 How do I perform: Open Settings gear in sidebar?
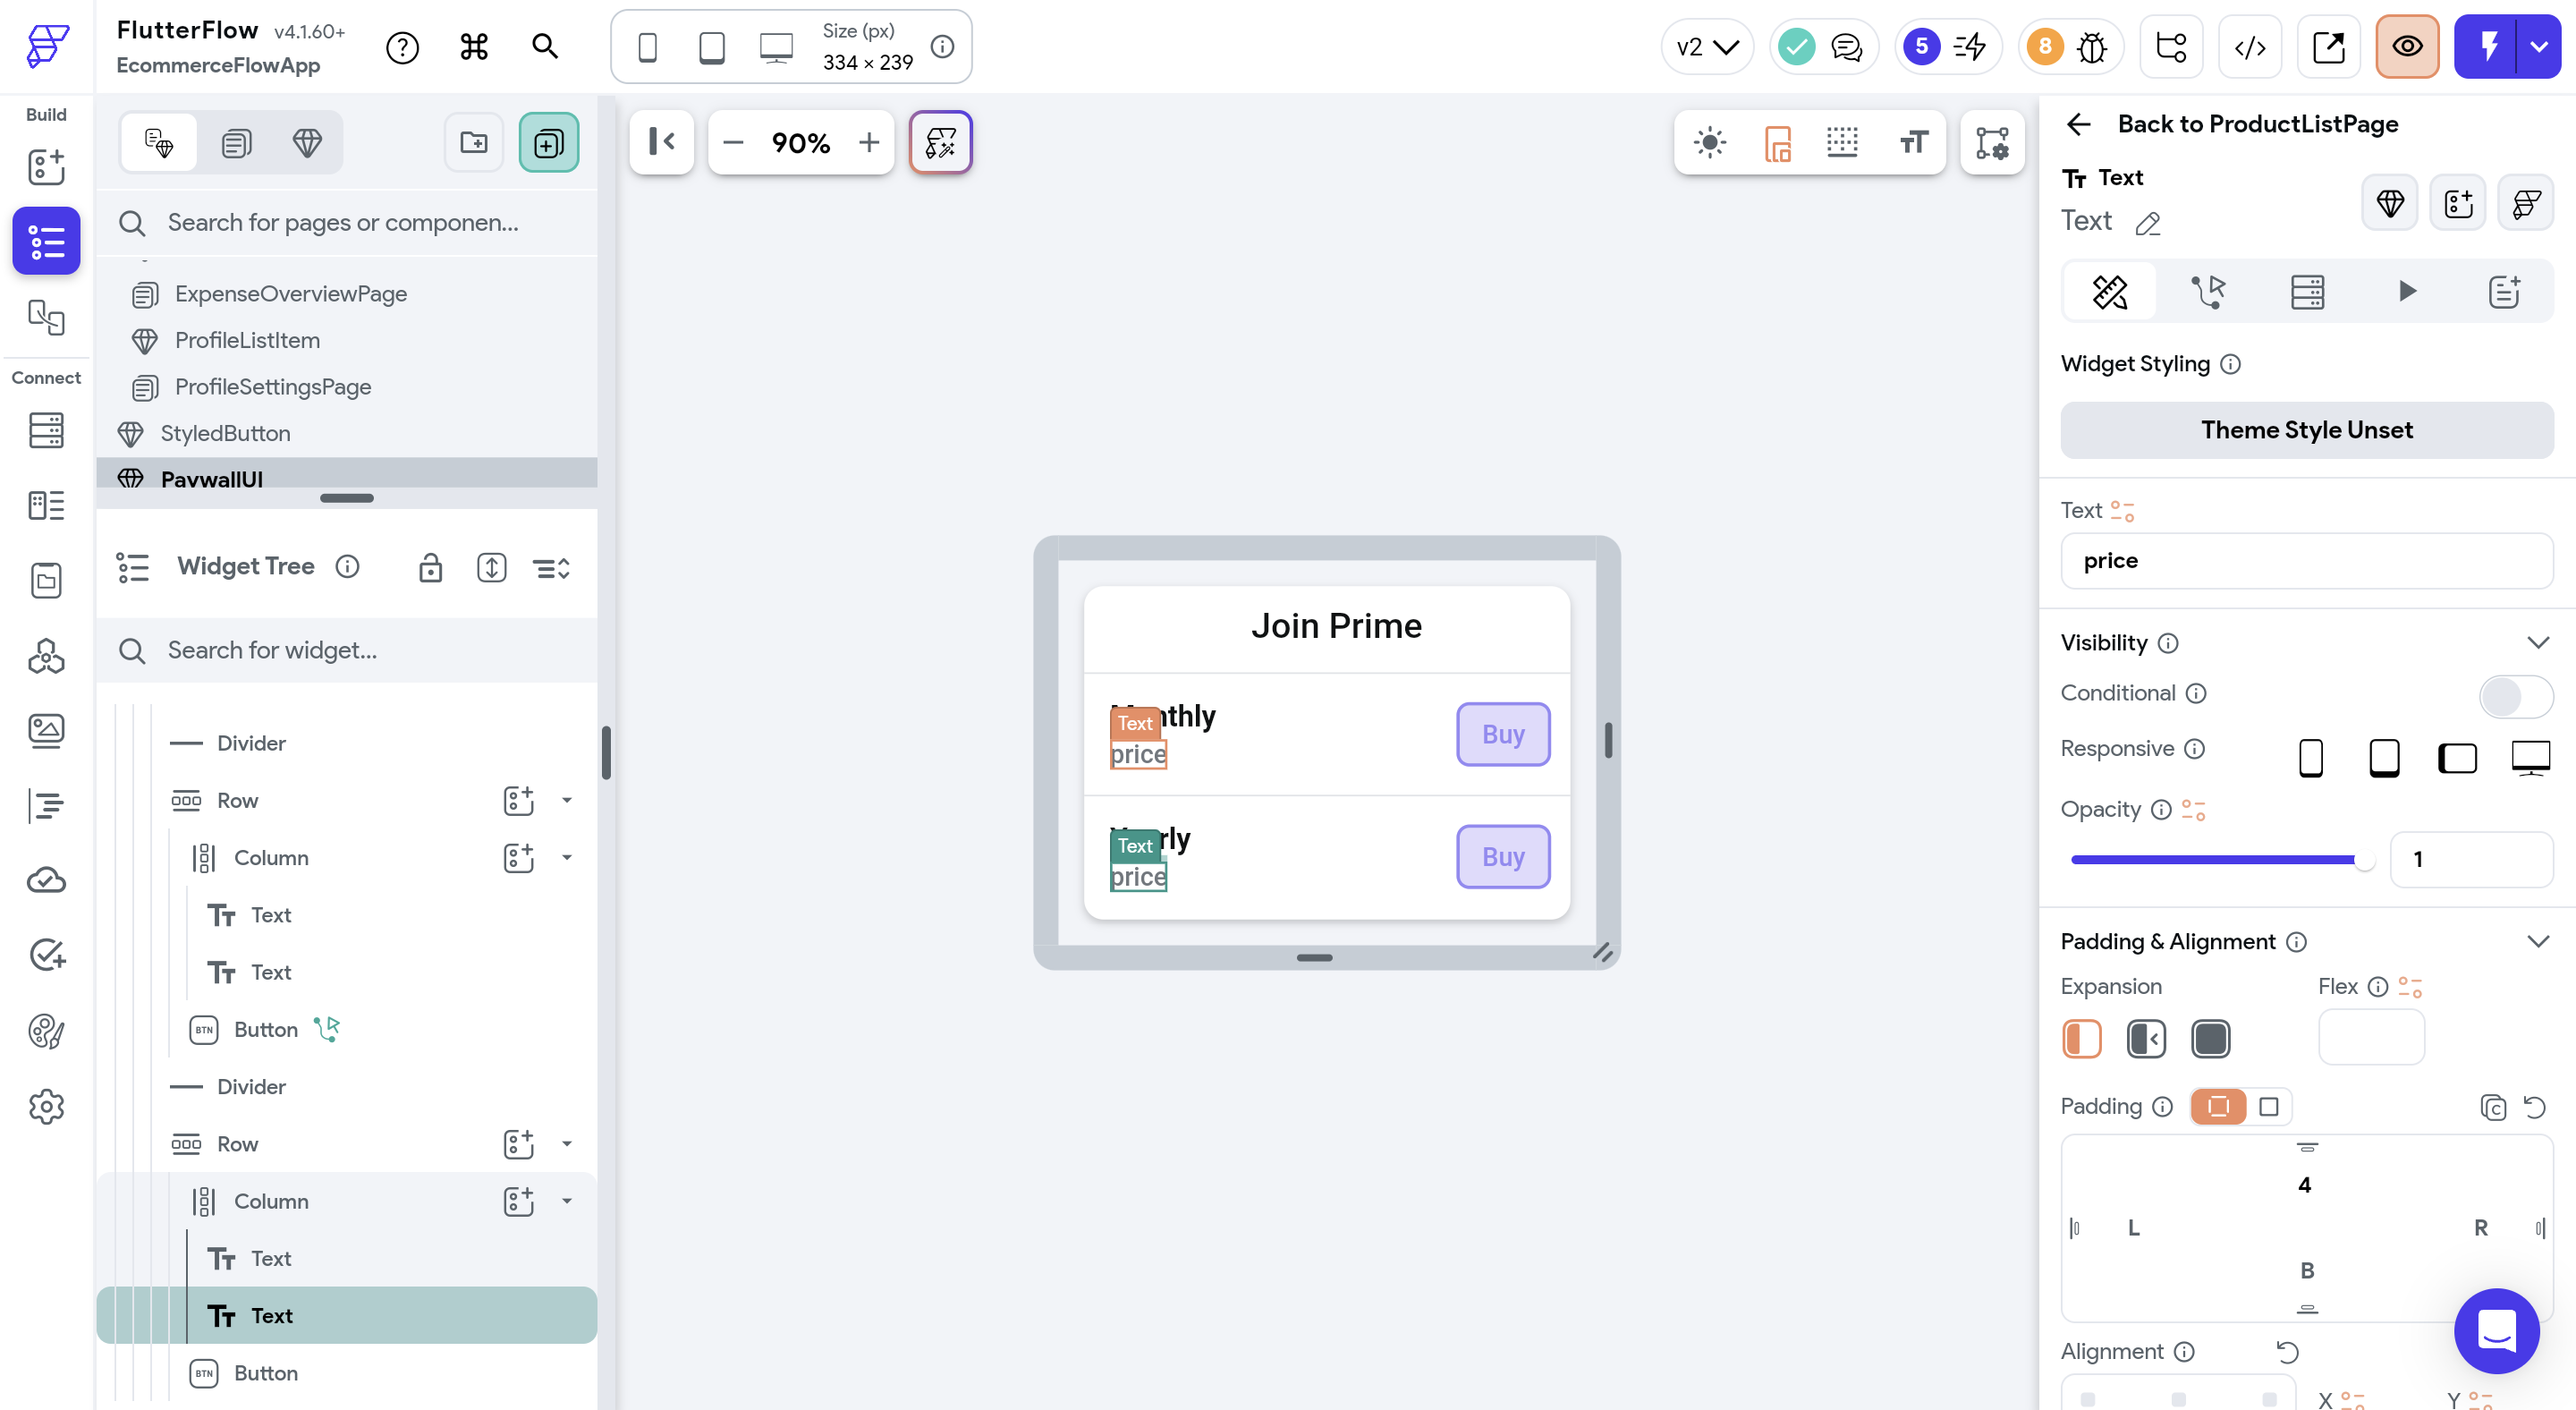(x=46, y=1106)
